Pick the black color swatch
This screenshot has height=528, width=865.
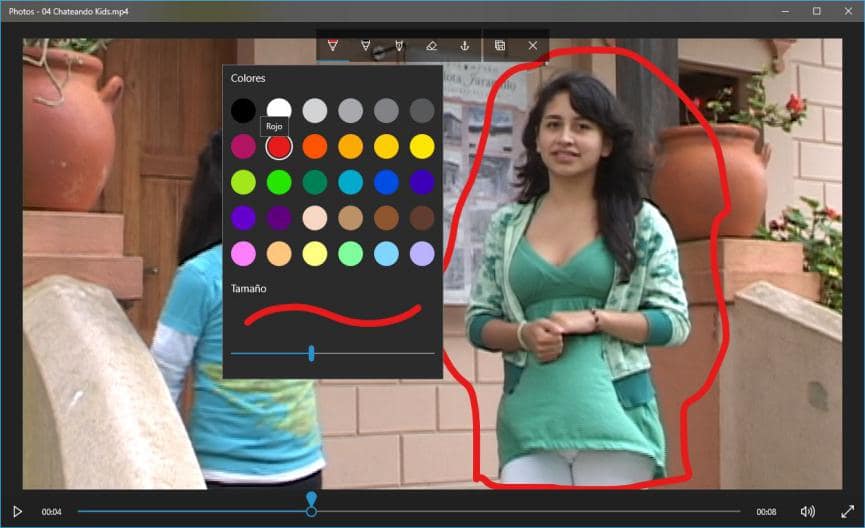coord(243,110)
